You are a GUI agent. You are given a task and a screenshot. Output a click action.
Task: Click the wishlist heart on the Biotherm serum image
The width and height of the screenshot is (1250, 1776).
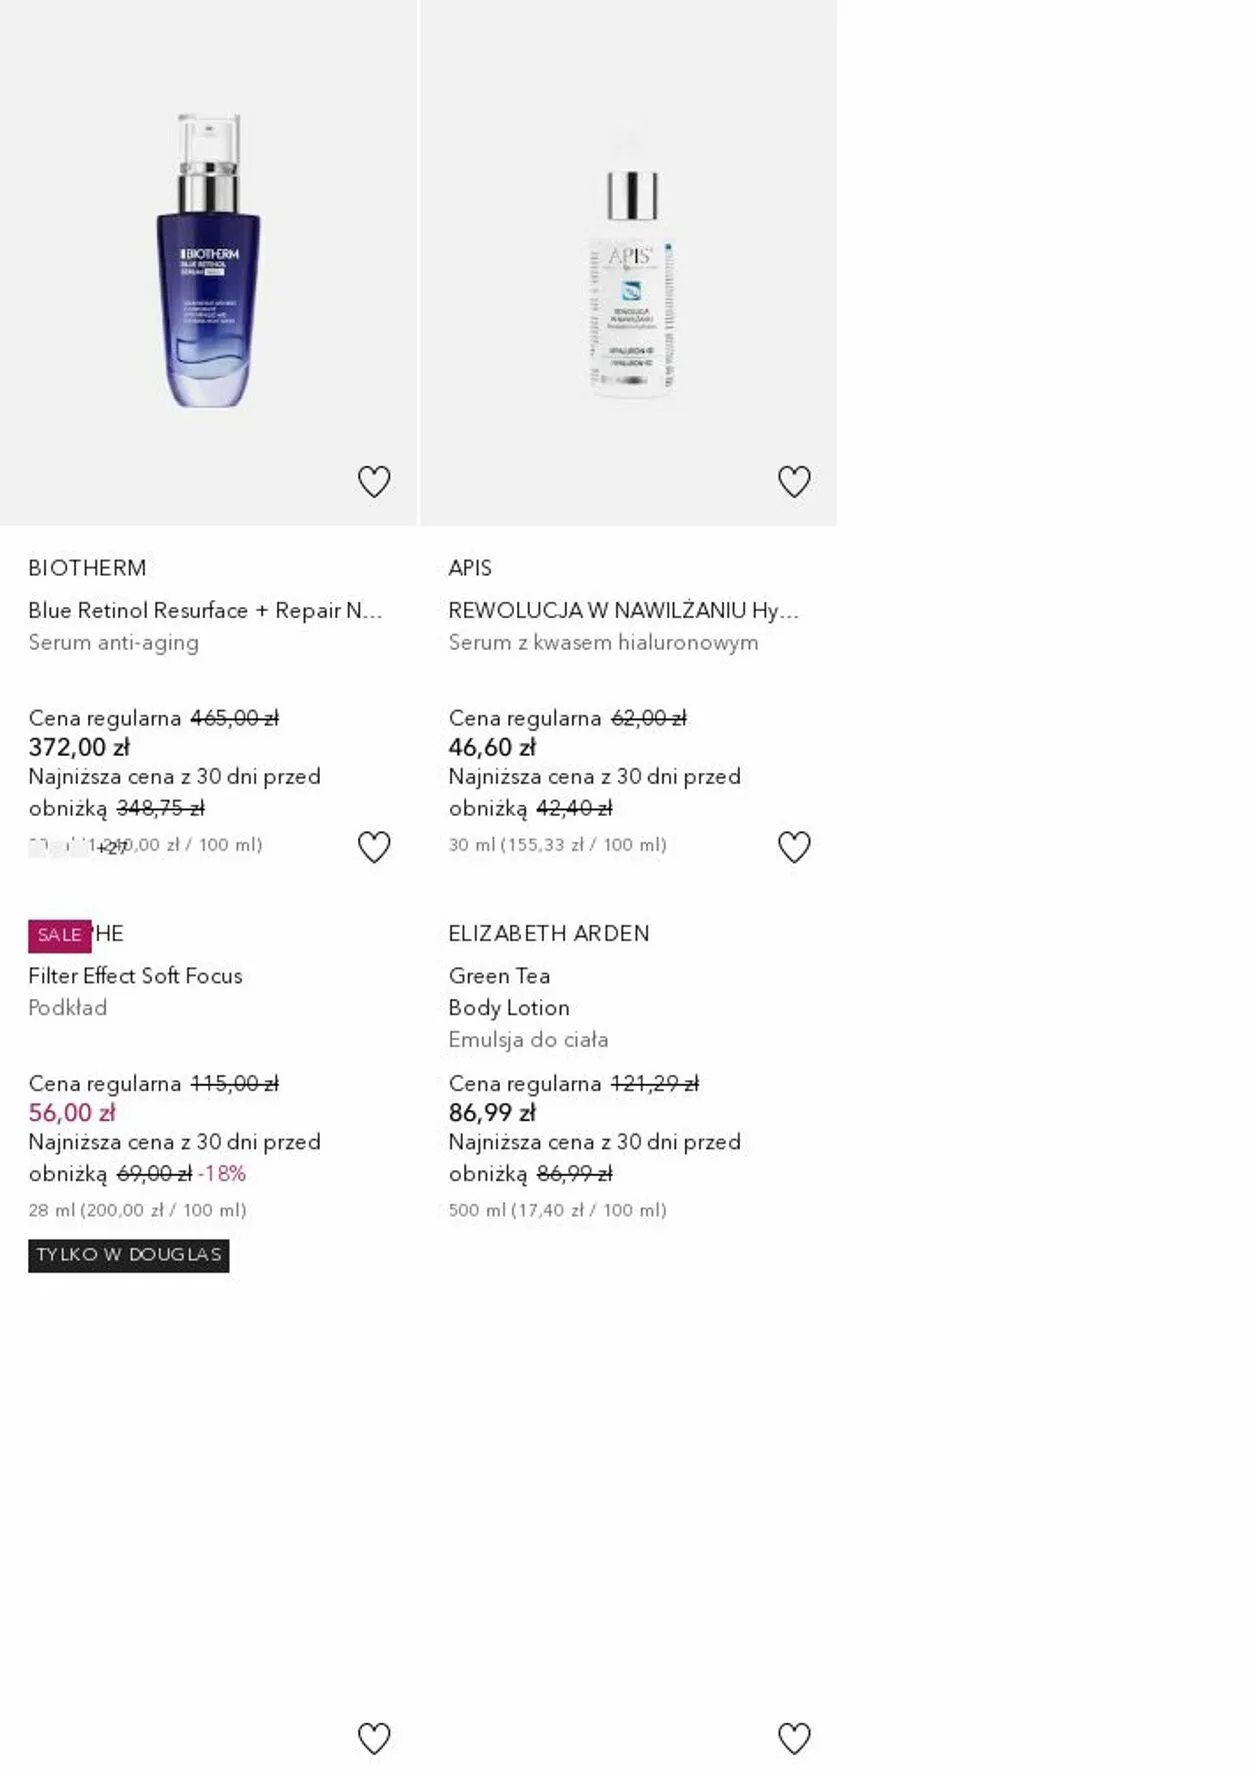[x=374, y=482]
